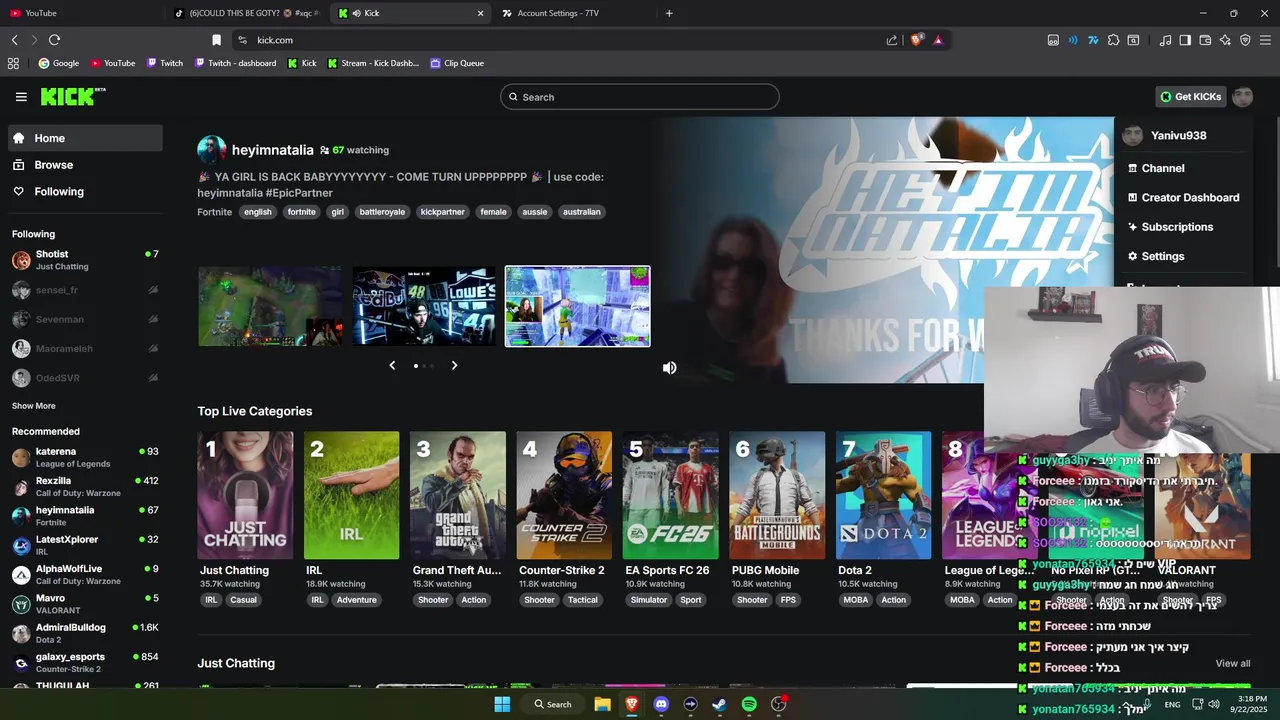Click the KICK logo
This screenshot has width=1280, height=720.
click(x=73, y=97)
